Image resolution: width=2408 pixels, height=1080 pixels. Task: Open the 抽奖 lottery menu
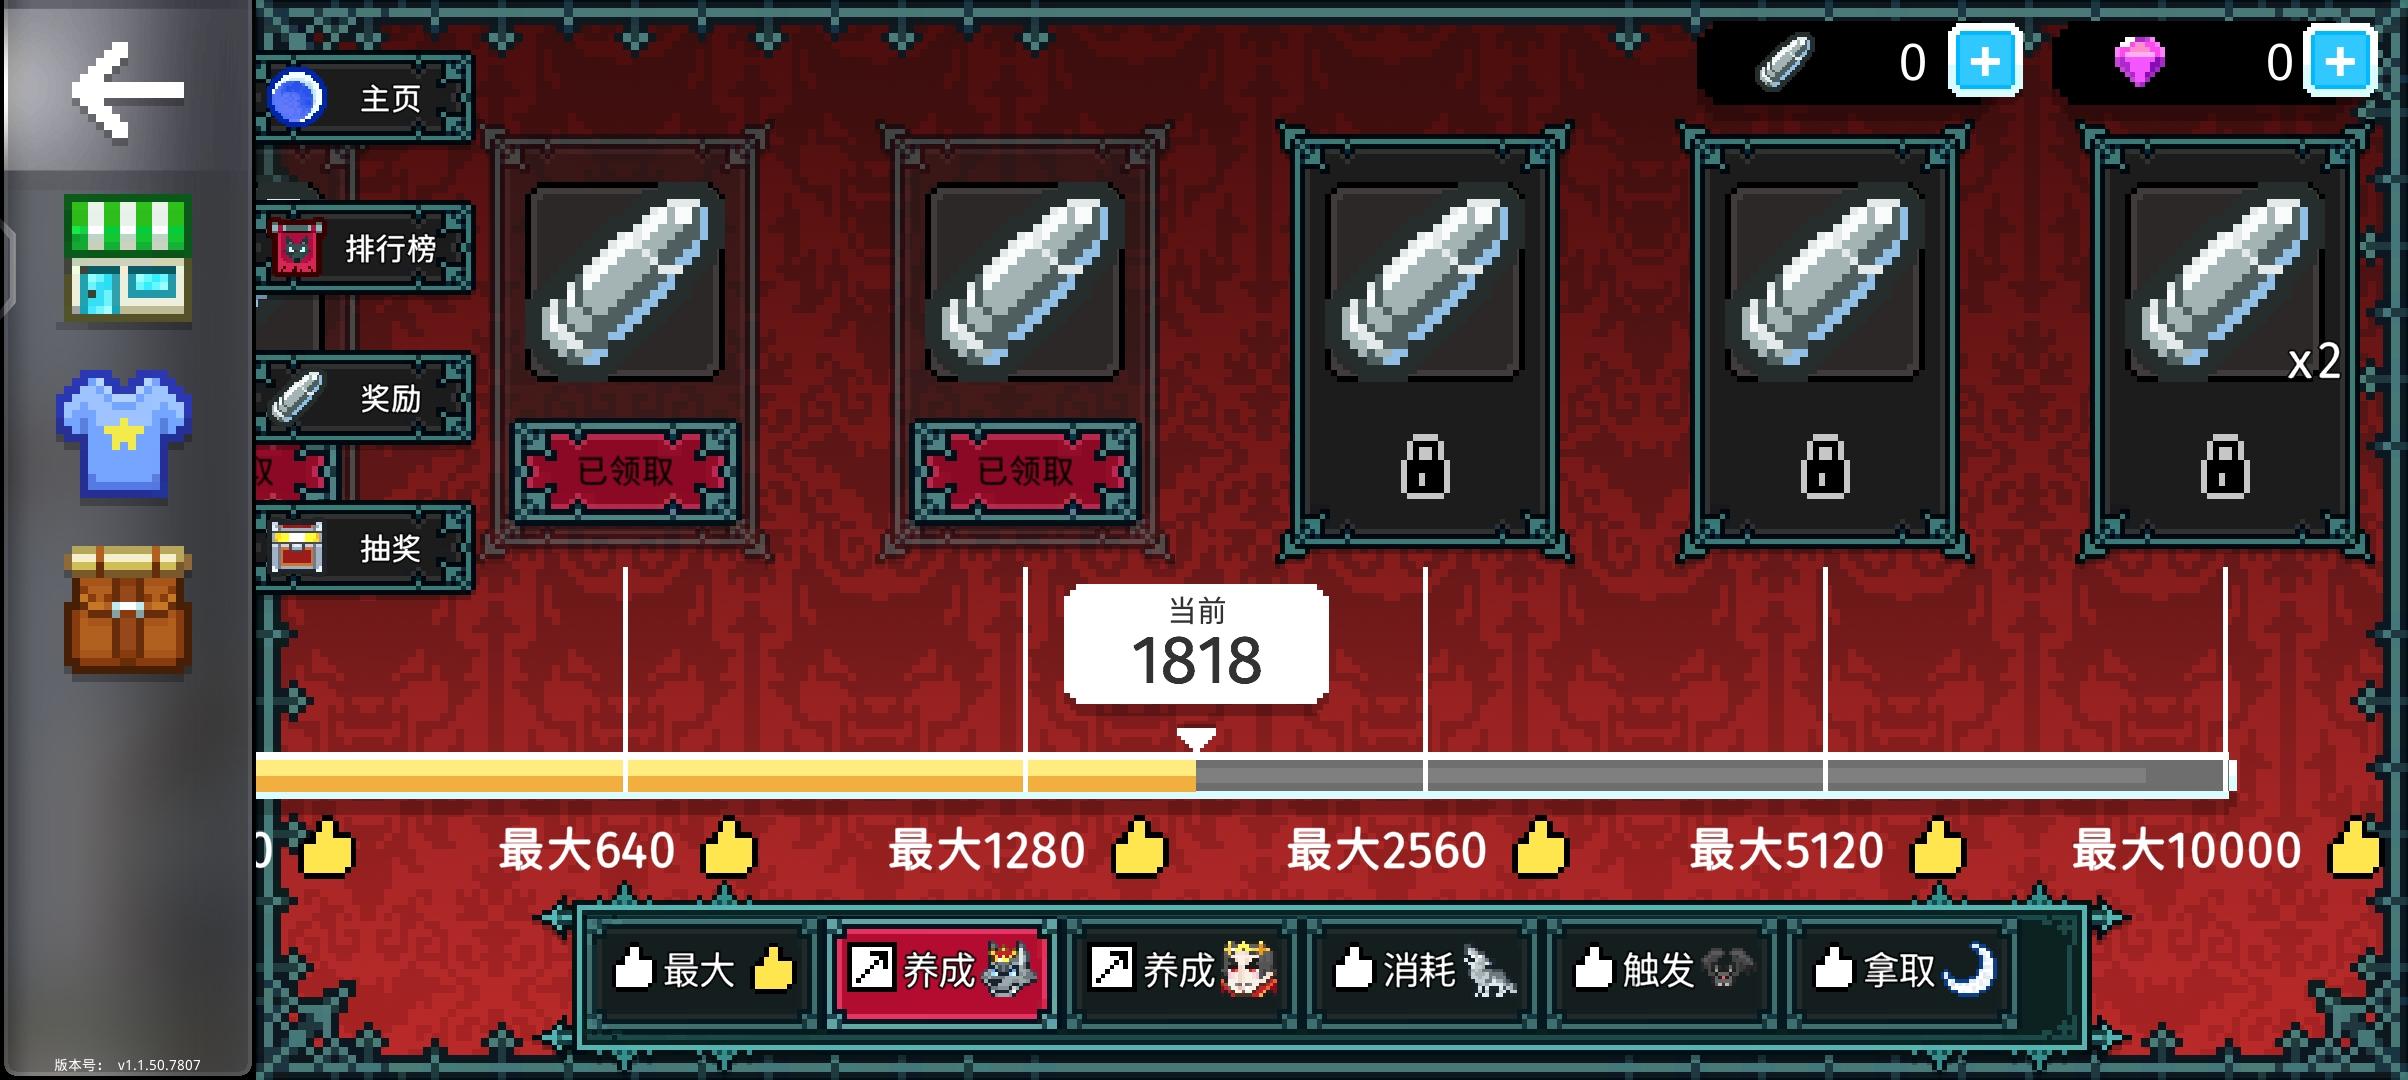(x=364, y=548)
